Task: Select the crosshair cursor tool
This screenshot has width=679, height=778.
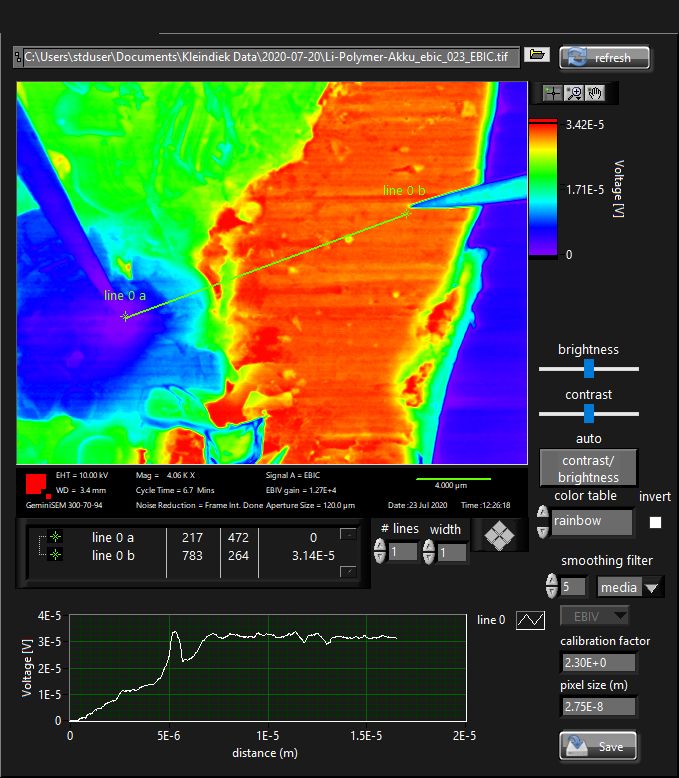Action: (x=551, y=93)
